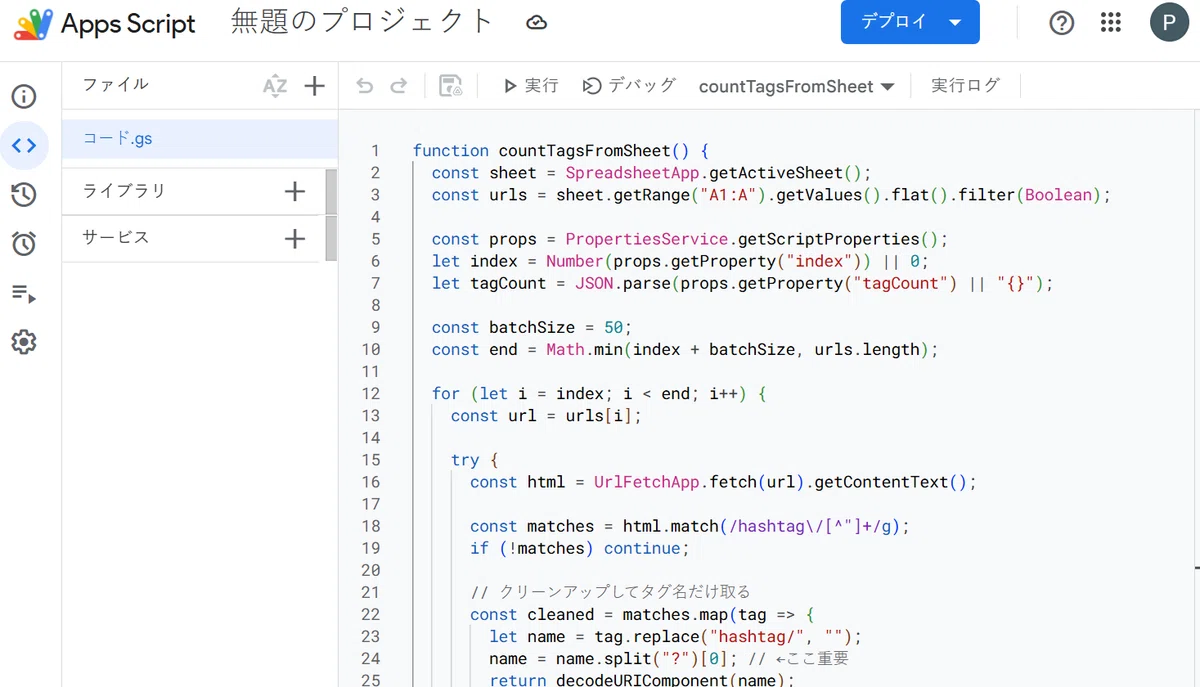Click the サービス section label
Image resolution: width=1200 pixels, height=687 pixels.
(116, 238)
